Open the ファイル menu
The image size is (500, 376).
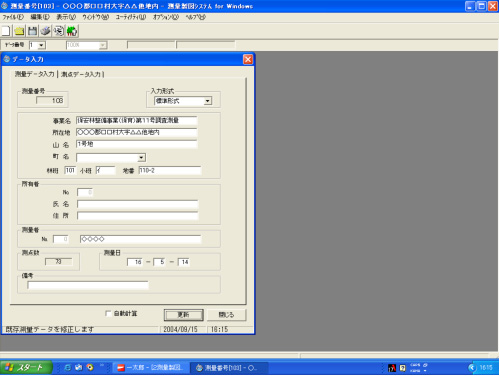(13, 17)
